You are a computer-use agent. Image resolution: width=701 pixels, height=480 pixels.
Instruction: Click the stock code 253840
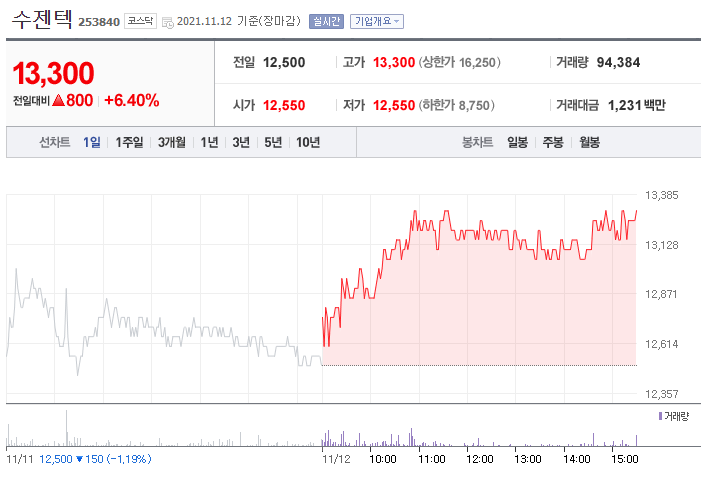[x=99, y=22]
